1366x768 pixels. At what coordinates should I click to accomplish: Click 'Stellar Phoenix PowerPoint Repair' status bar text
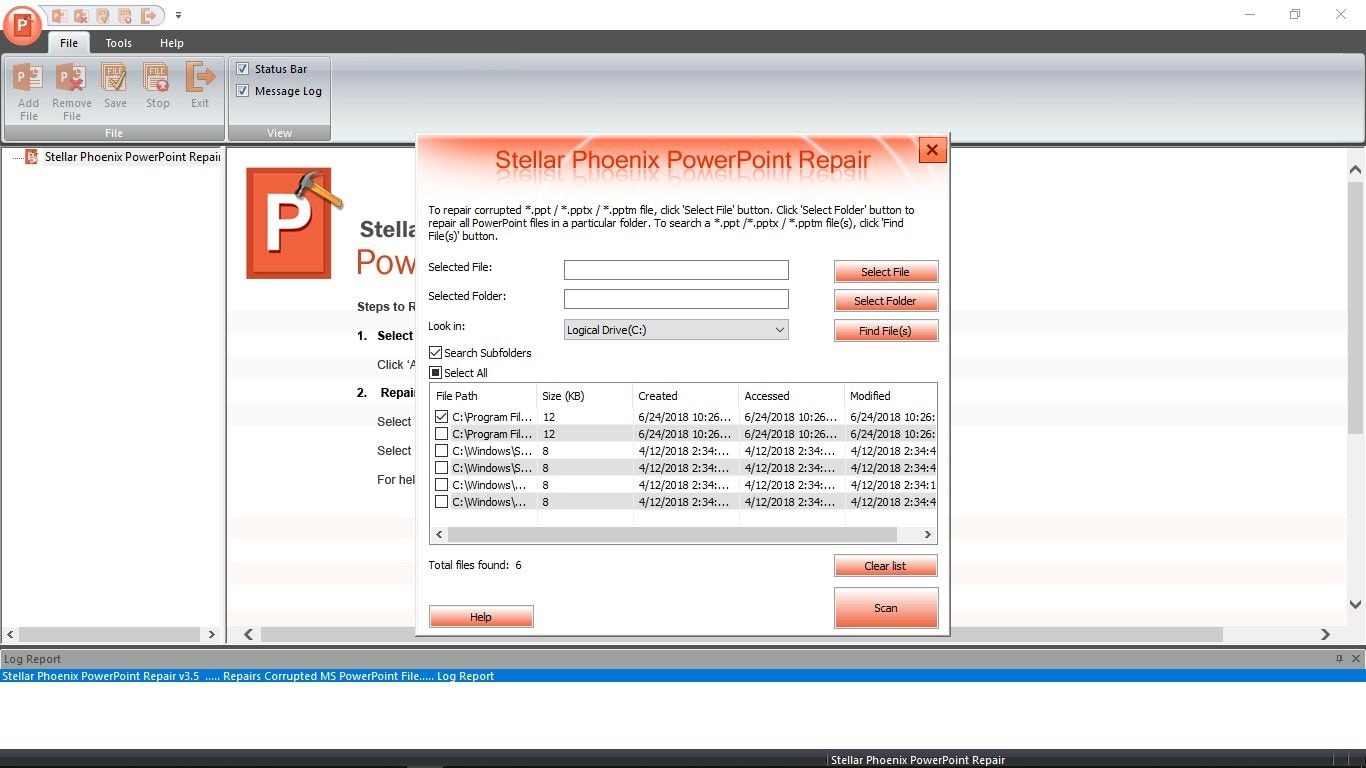tap(918, 760)
